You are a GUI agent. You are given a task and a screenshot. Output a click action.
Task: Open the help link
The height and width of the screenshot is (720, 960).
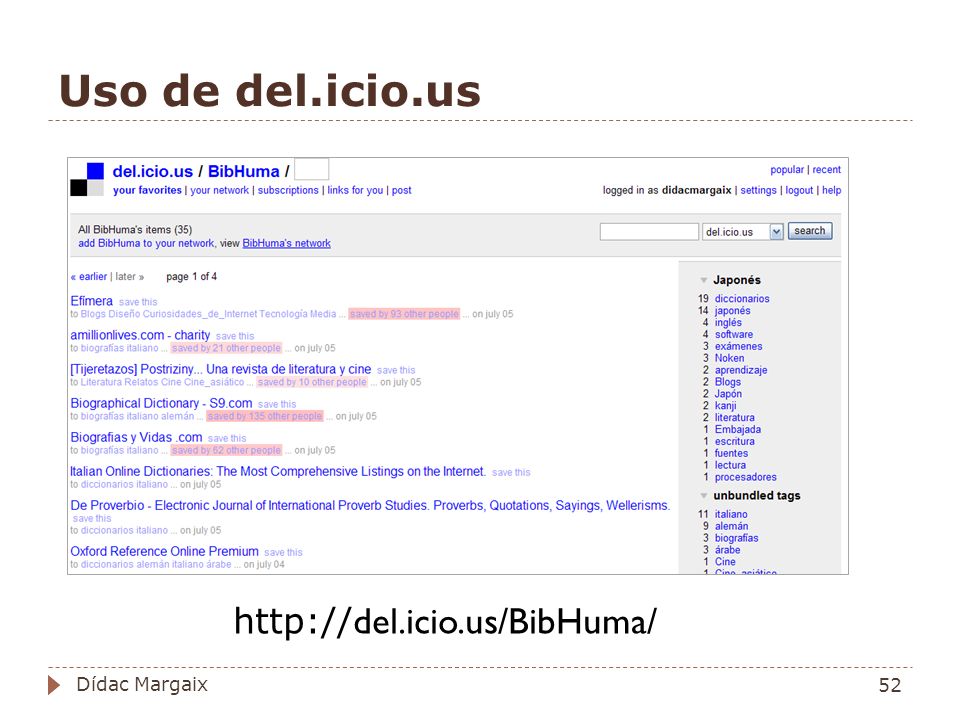pos(831,190)
